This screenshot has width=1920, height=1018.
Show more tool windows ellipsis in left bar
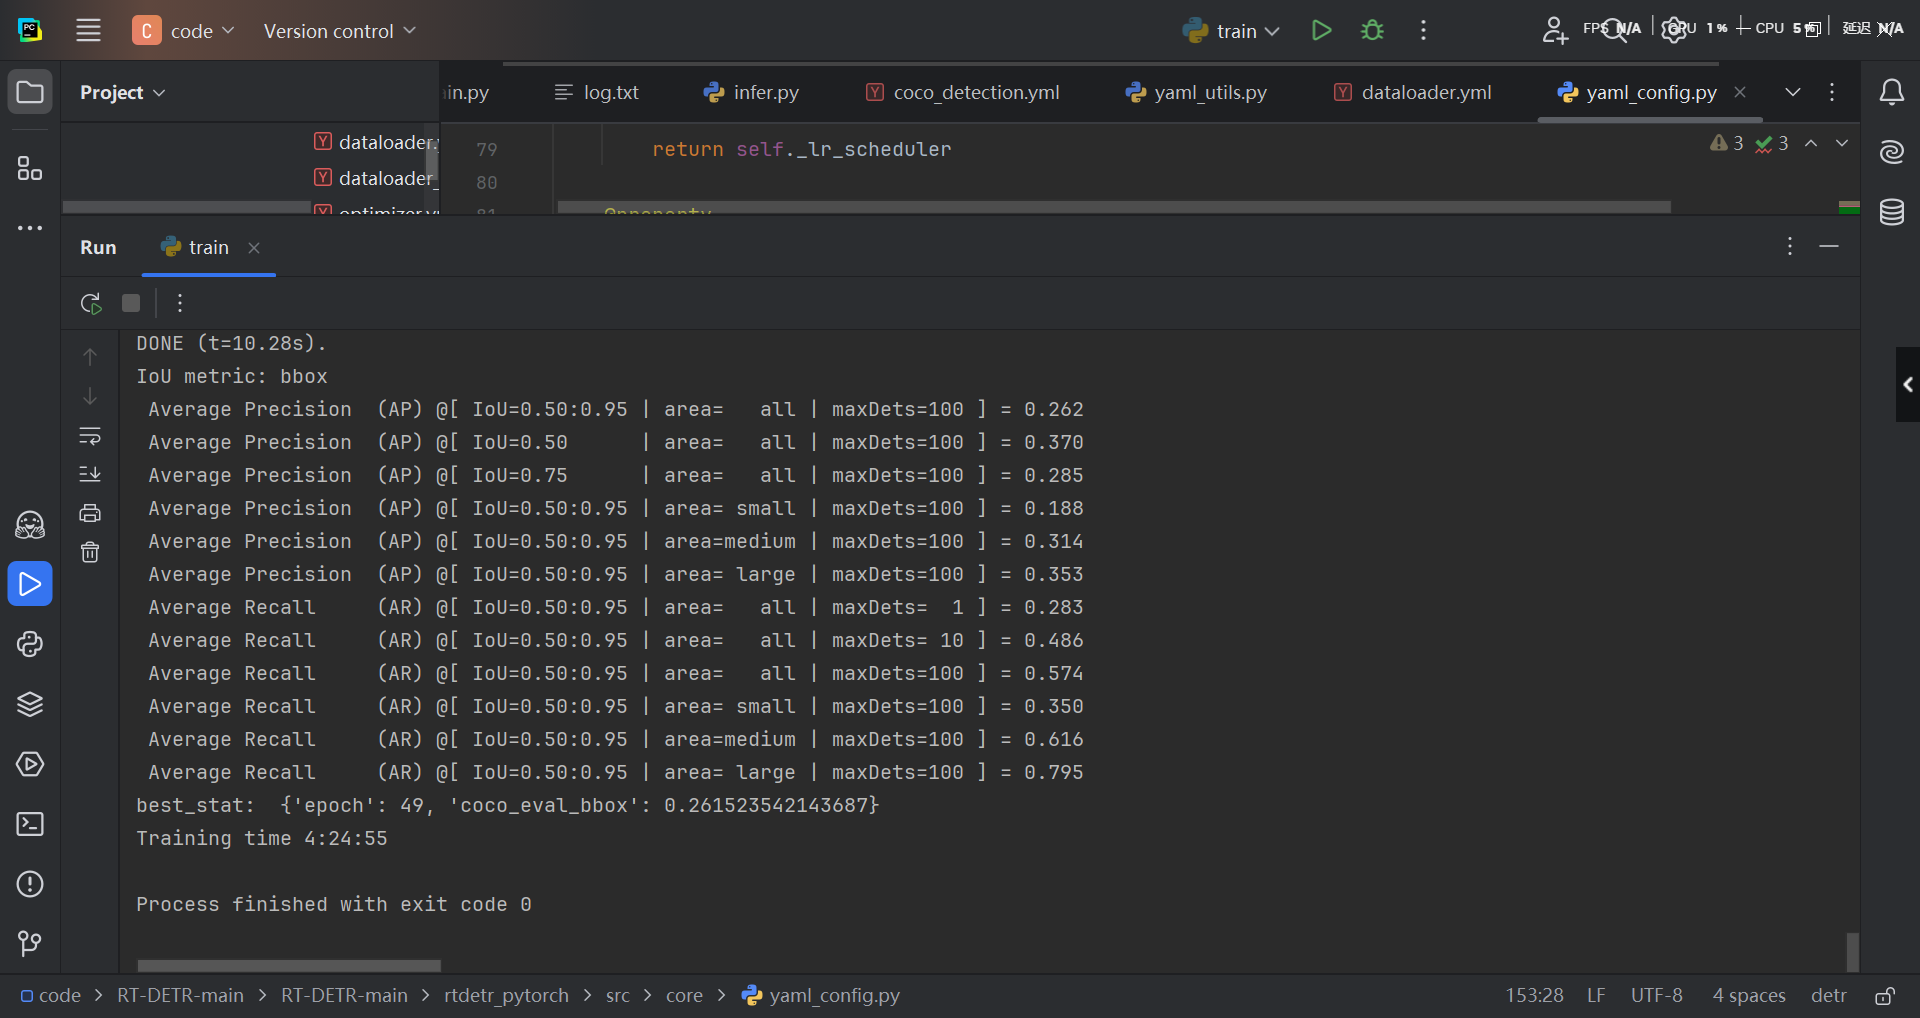click(30, 228)
